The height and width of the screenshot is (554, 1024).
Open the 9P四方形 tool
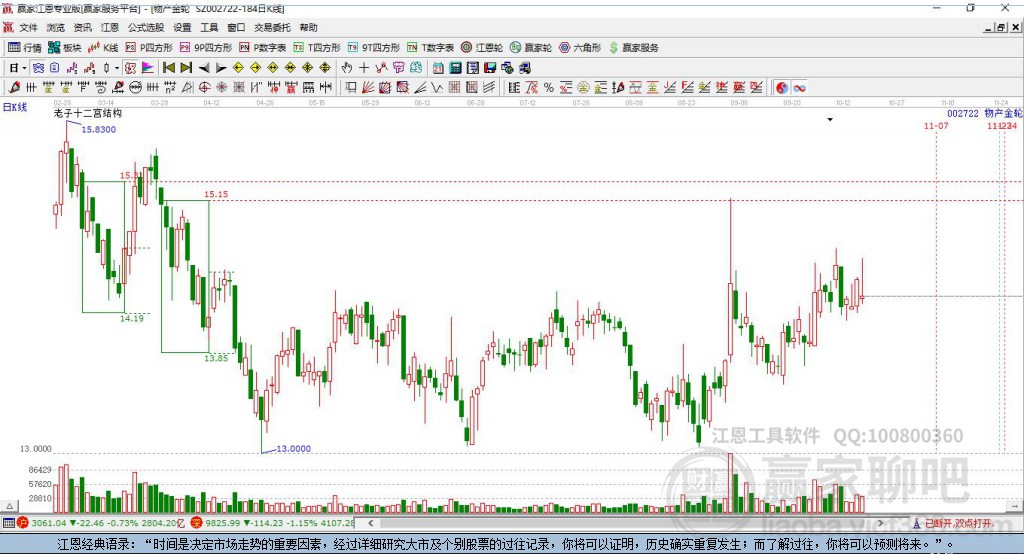(x=206, y=48)
